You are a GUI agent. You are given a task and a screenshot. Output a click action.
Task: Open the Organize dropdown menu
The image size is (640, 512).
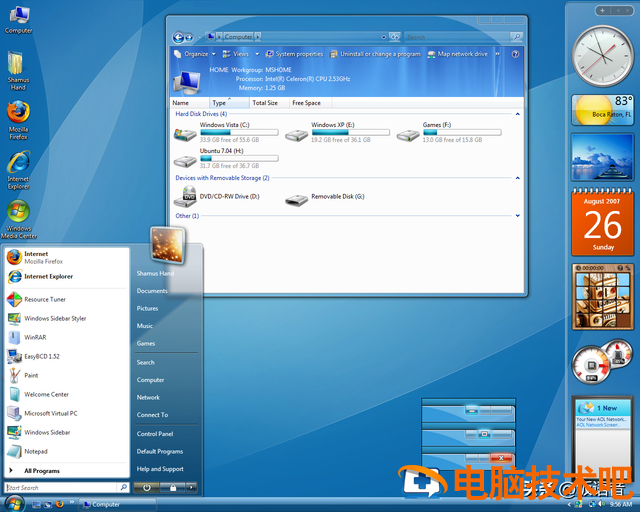coord(194,54)
